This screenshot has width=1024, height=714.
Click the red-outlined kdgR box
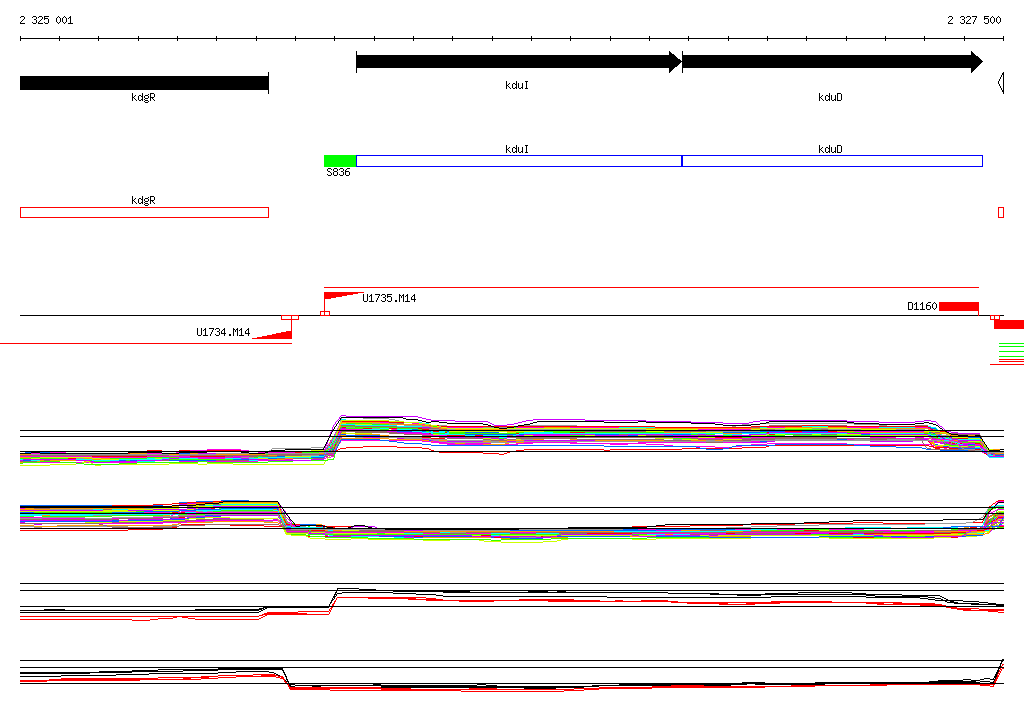(x=144, y=212)
